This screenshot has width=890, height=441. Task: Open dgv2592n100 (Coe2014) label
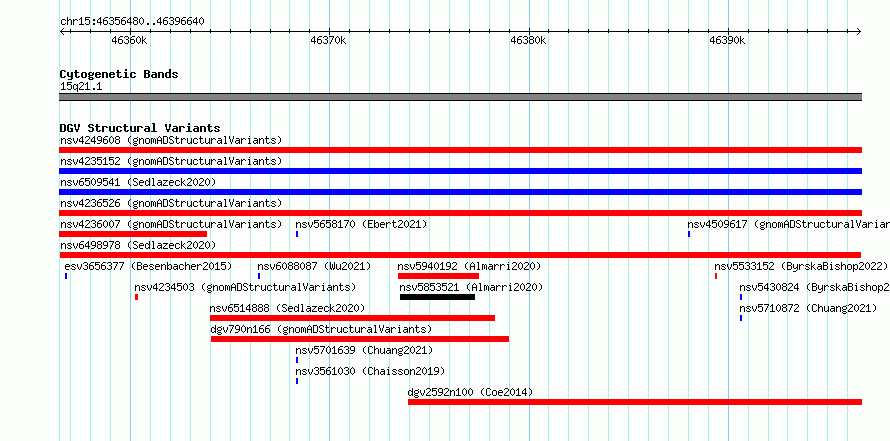click(x=470, y=392)
